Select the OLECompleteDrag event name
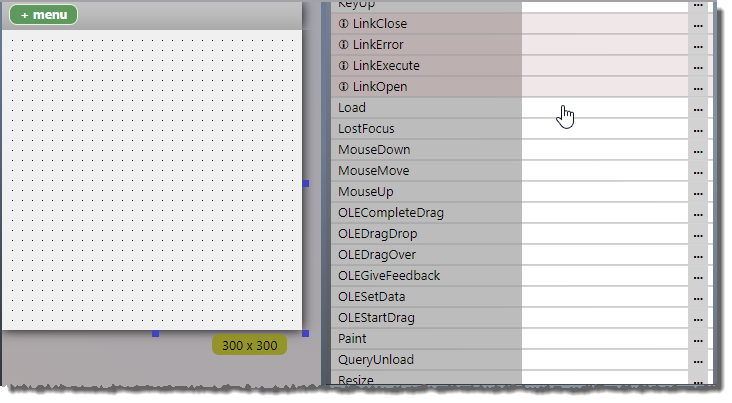 (x=391, y=213)
